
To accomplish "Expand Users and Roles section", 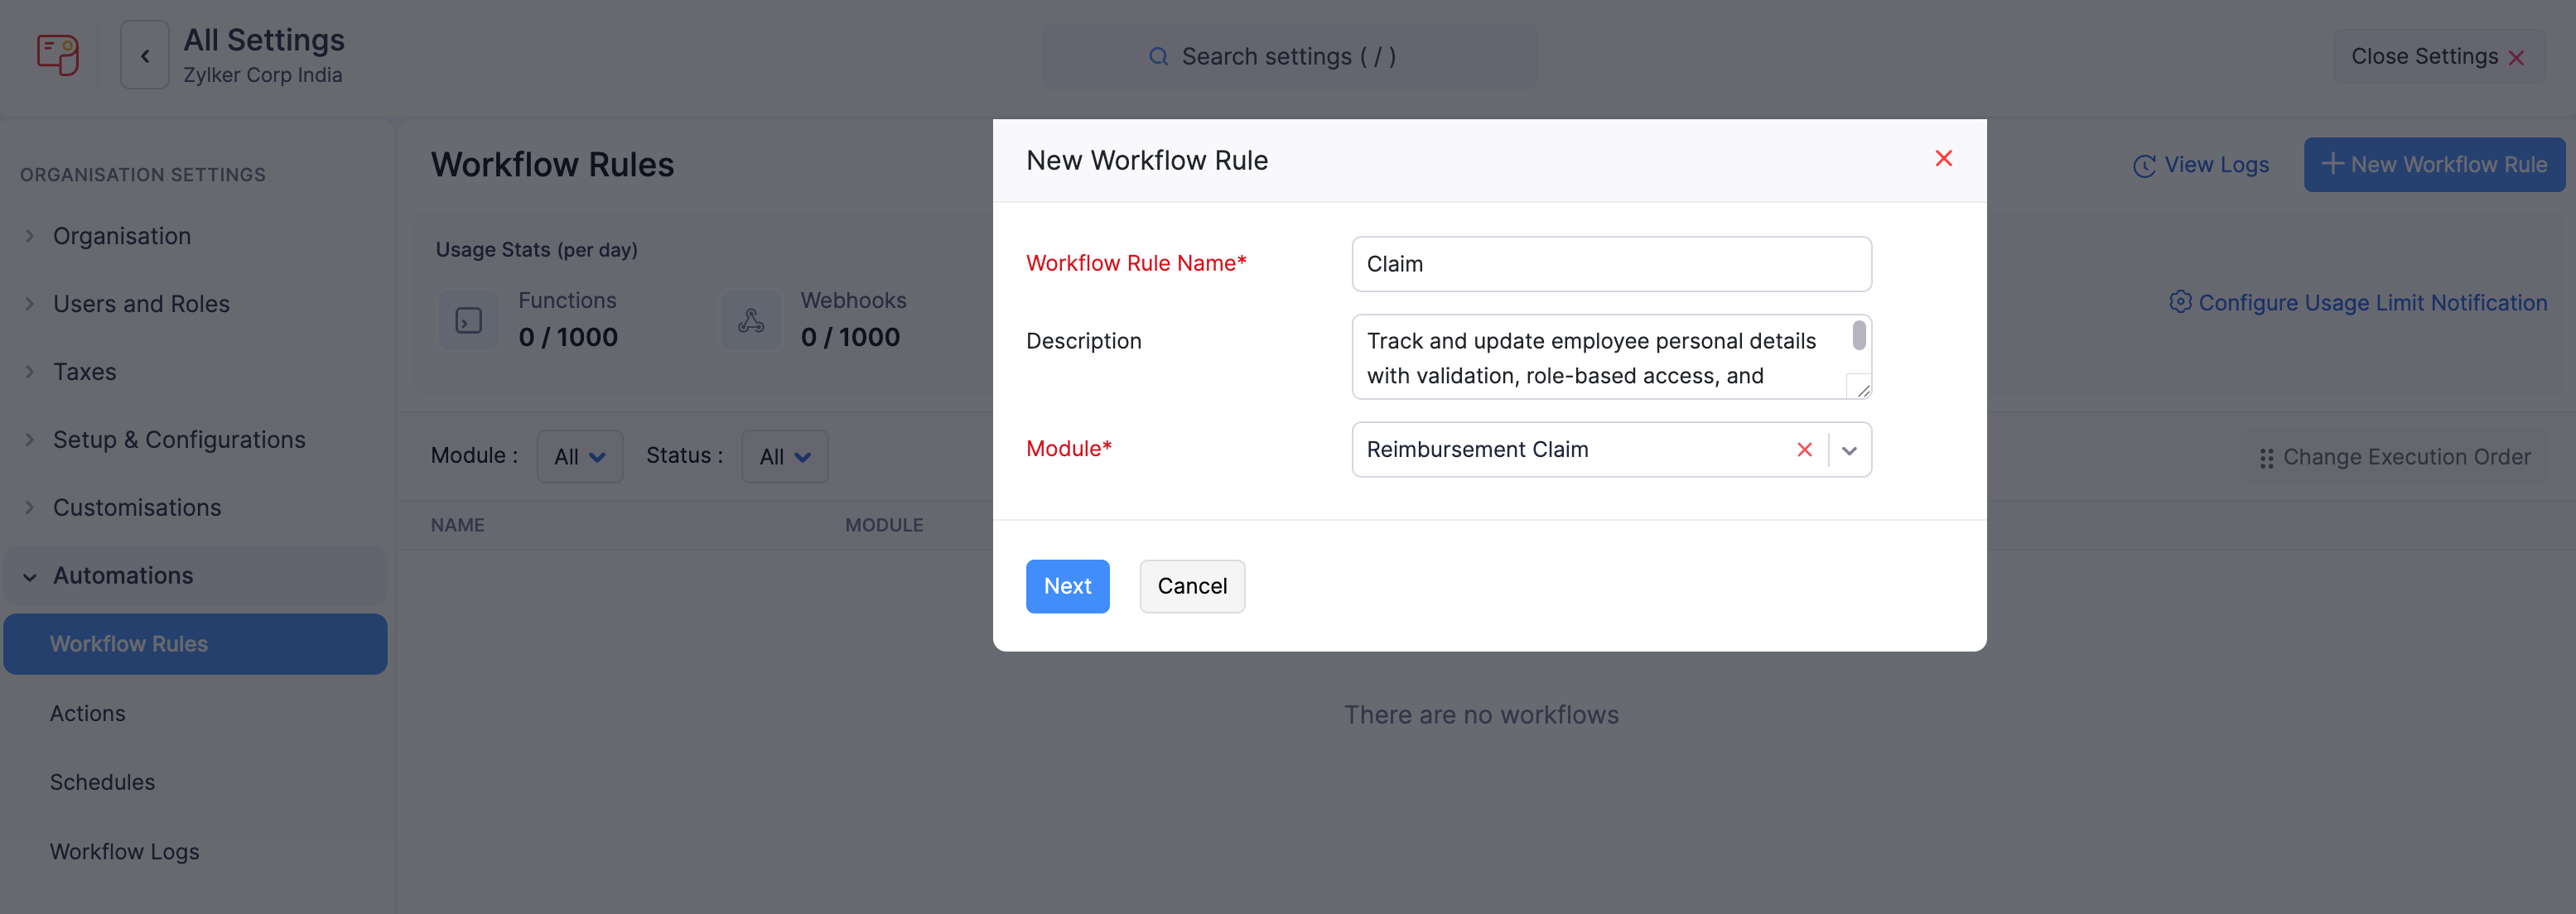I will [x=30, y=304].
